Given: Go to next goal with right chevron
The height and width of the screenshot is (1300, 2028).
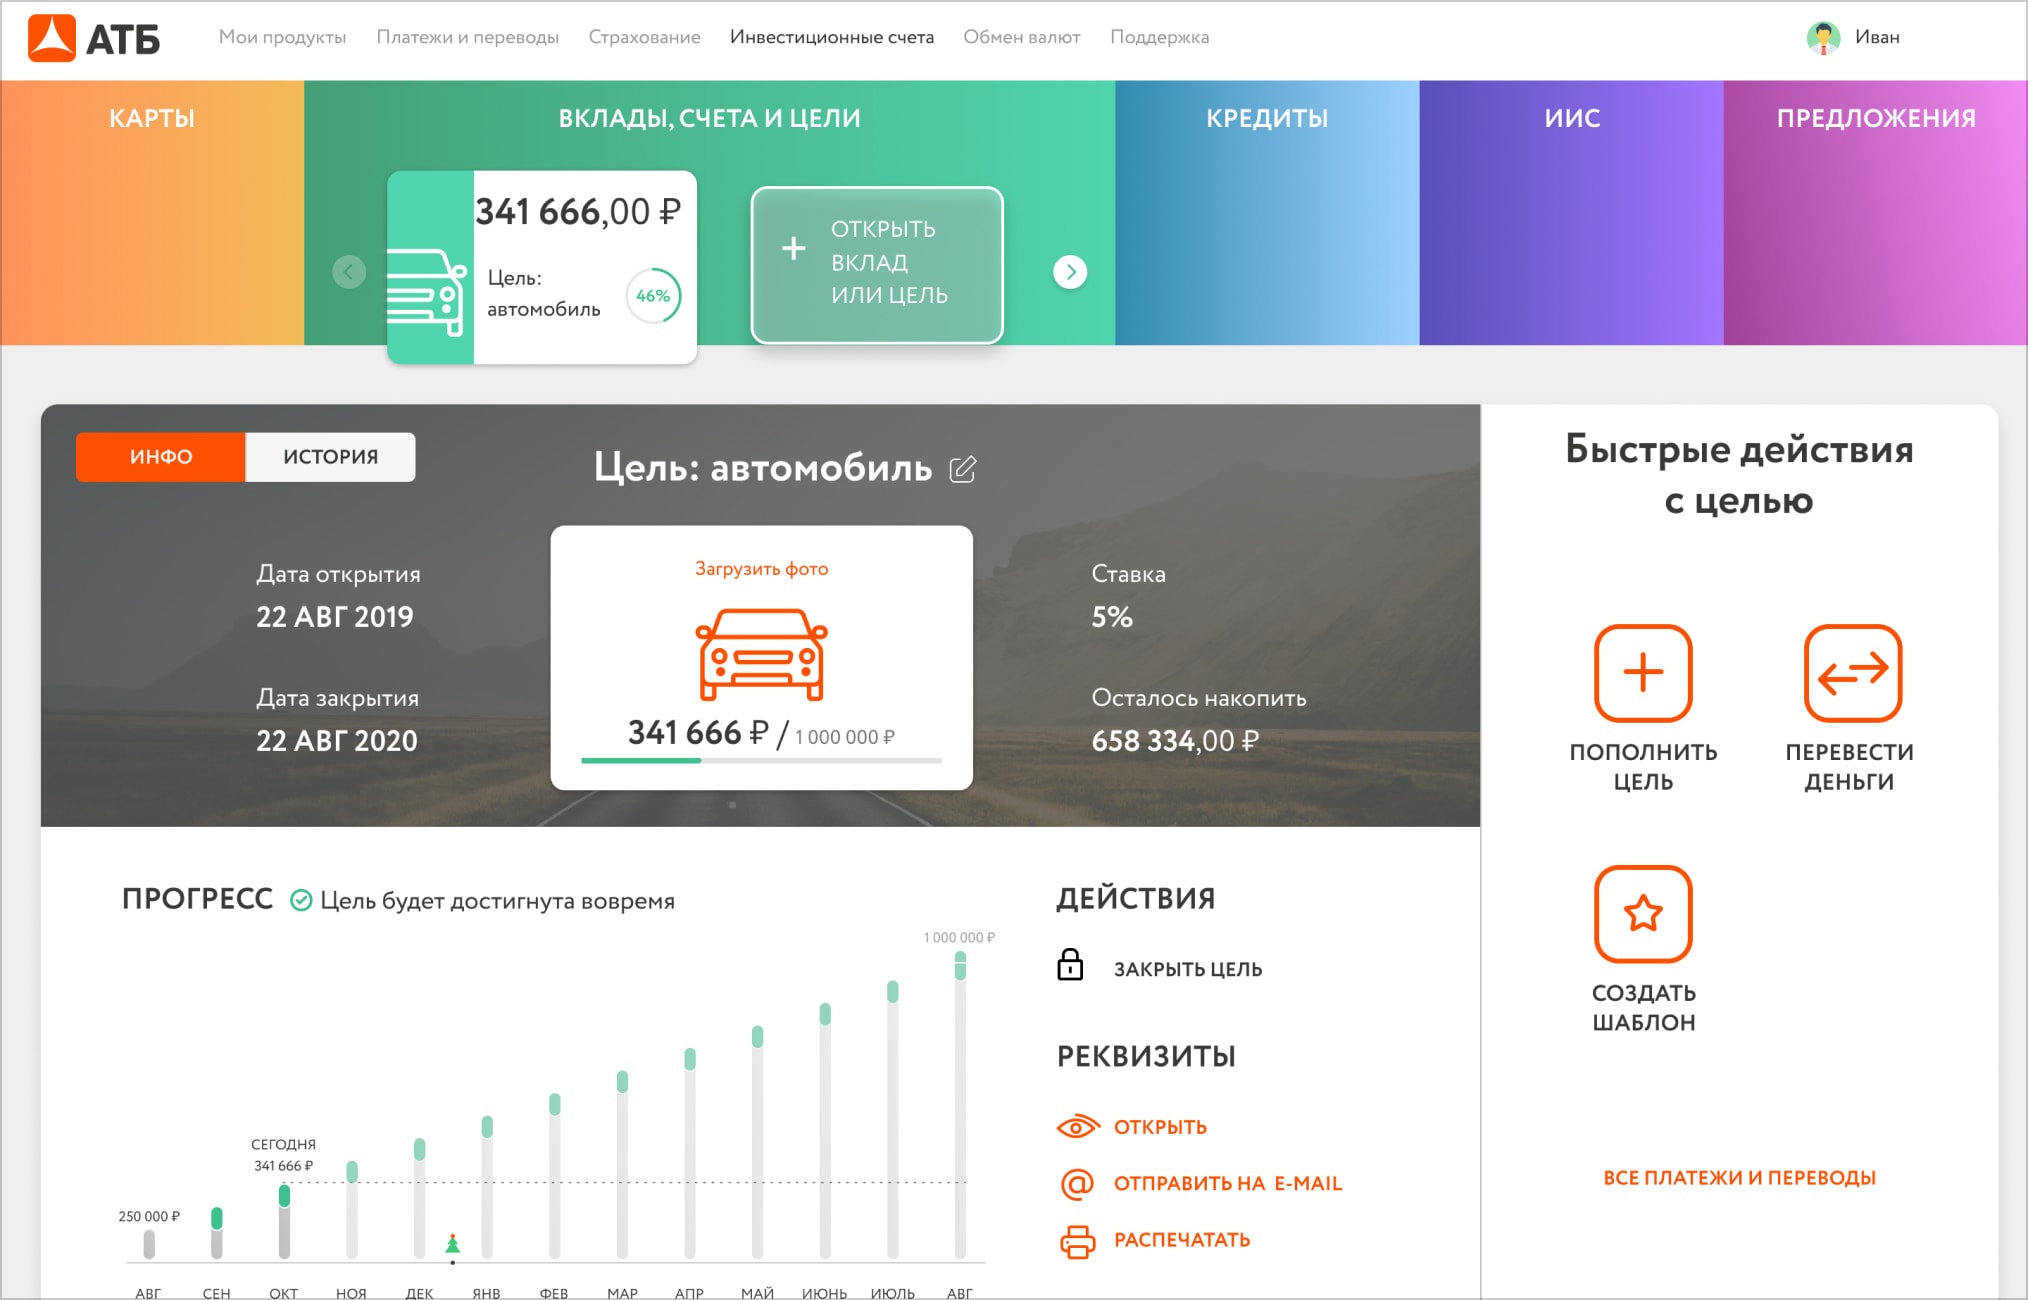Looking at the screenshot, I should coord(1070,272).
